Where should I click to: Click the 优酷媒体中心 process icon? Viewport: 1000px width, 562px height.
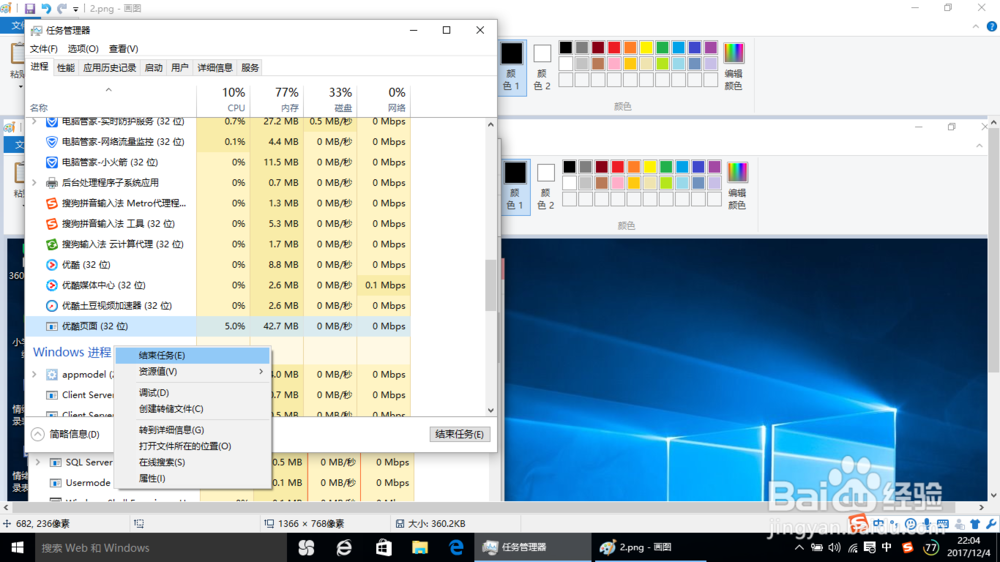[x=52, y=285]
